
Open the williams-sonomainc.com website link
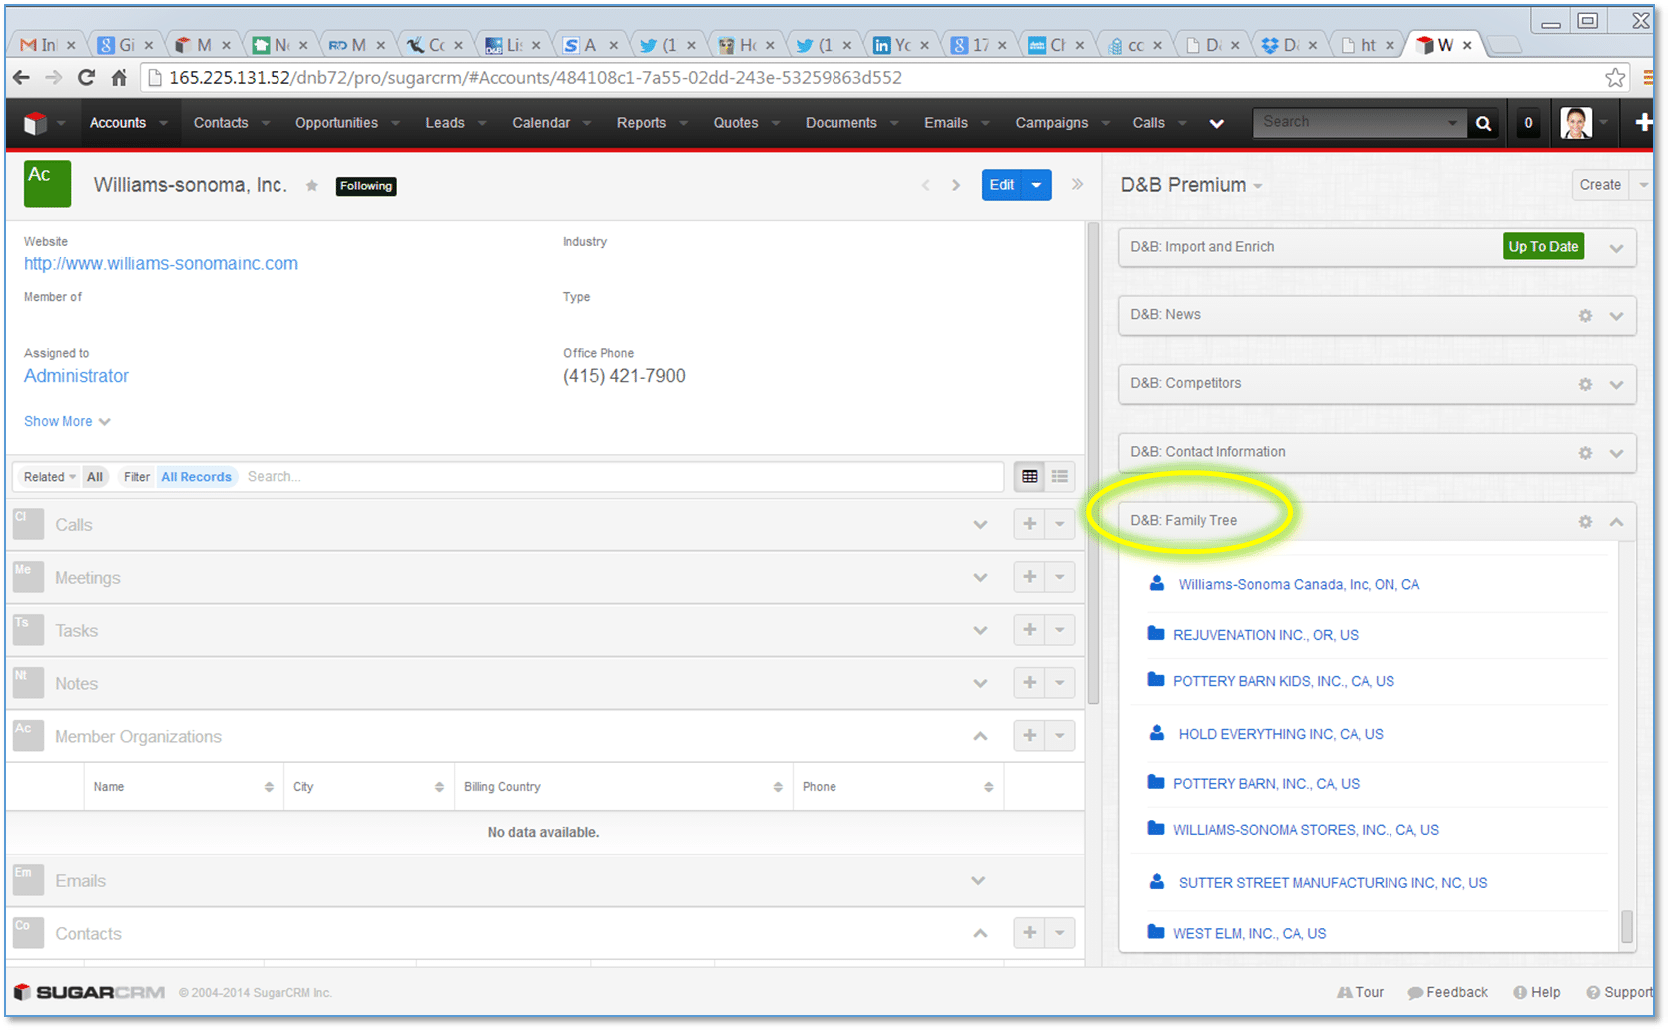(161, 264)
